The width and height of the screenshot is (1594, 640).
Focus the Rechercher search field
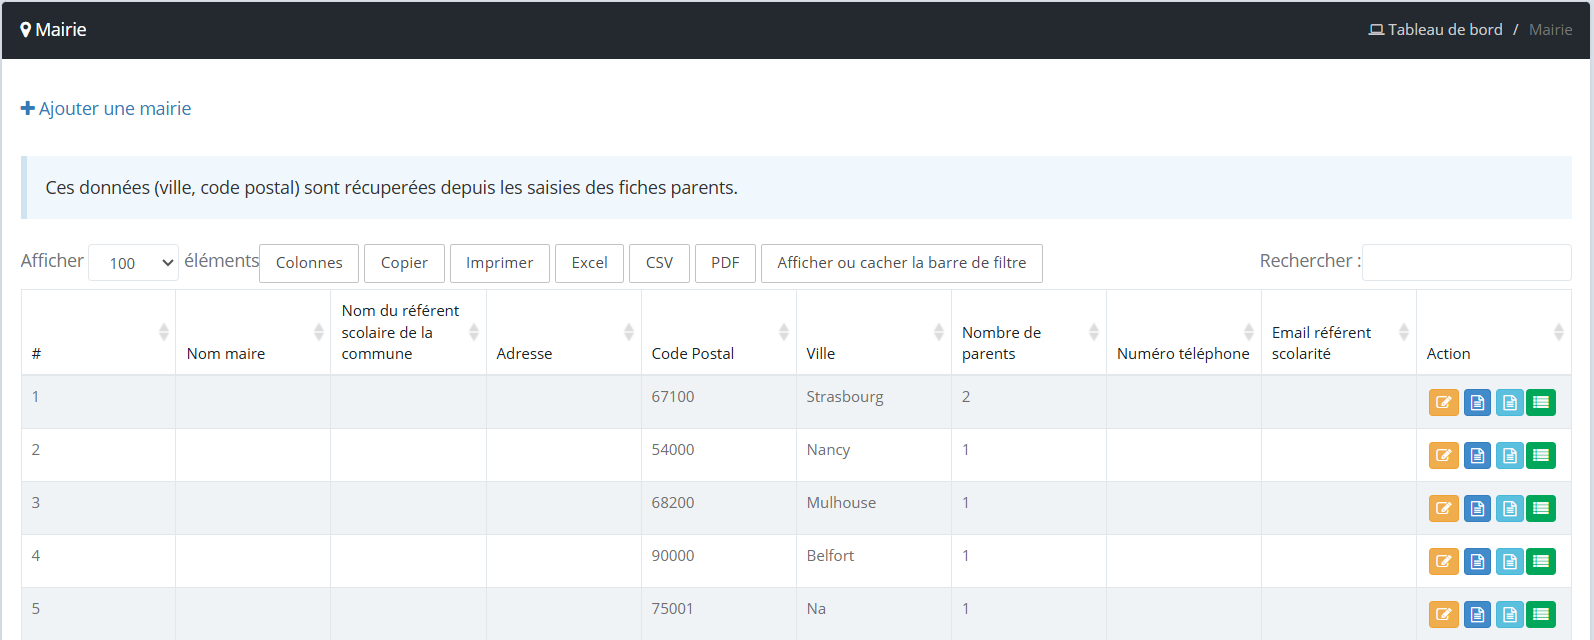pyautogui.click(x=1466, y=263)
